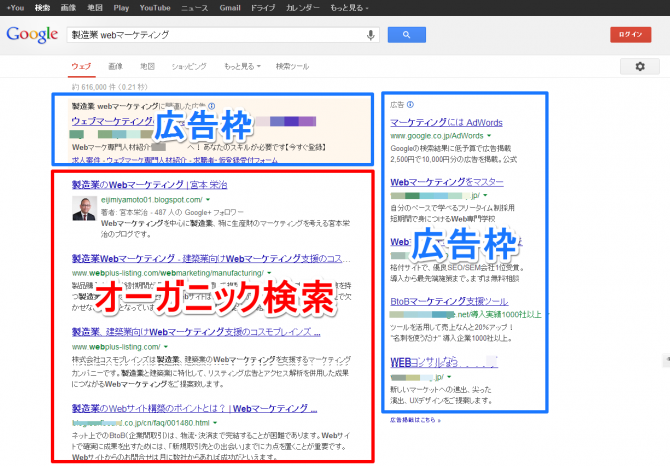Open 地図 in the top black bar
The height and width of the screenshot is (466, 670).
(x=95, y=8)
